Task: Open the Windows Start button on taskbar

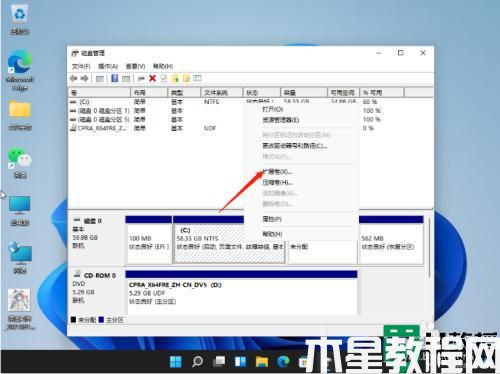Action: click(176, 361)
